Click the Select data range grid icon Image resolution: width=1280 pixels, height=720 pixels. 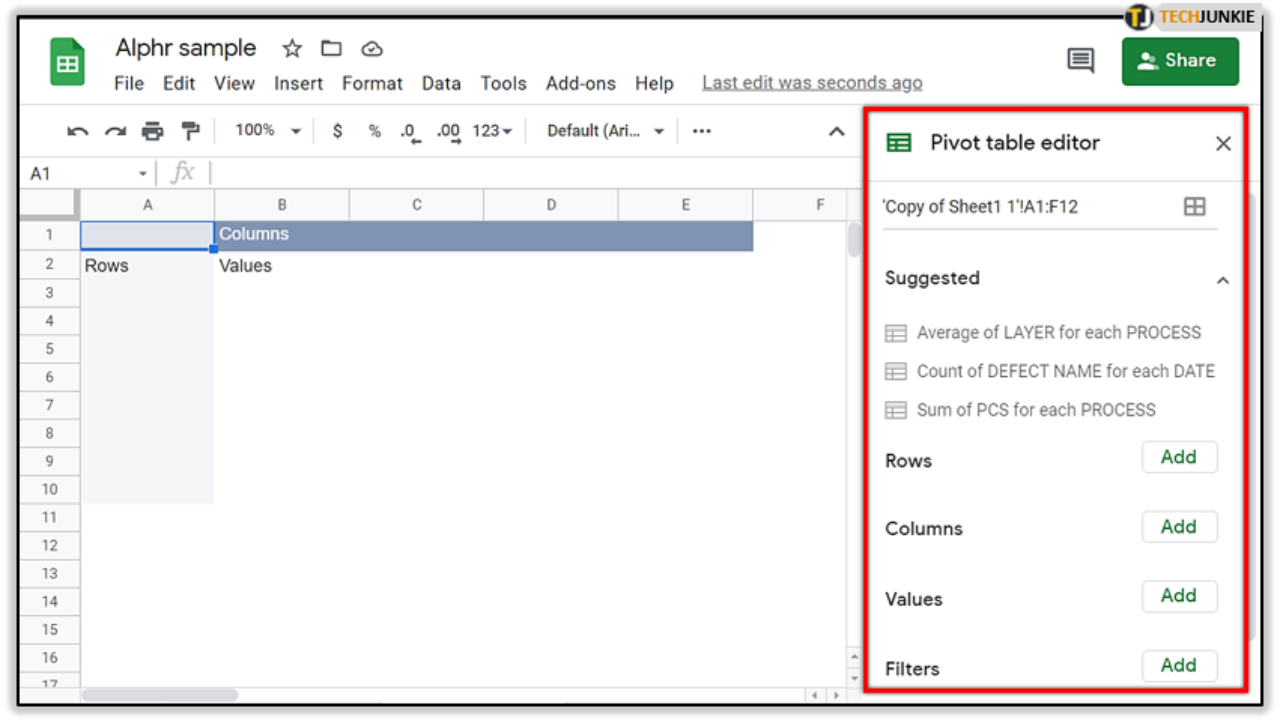pos(1195,206)
